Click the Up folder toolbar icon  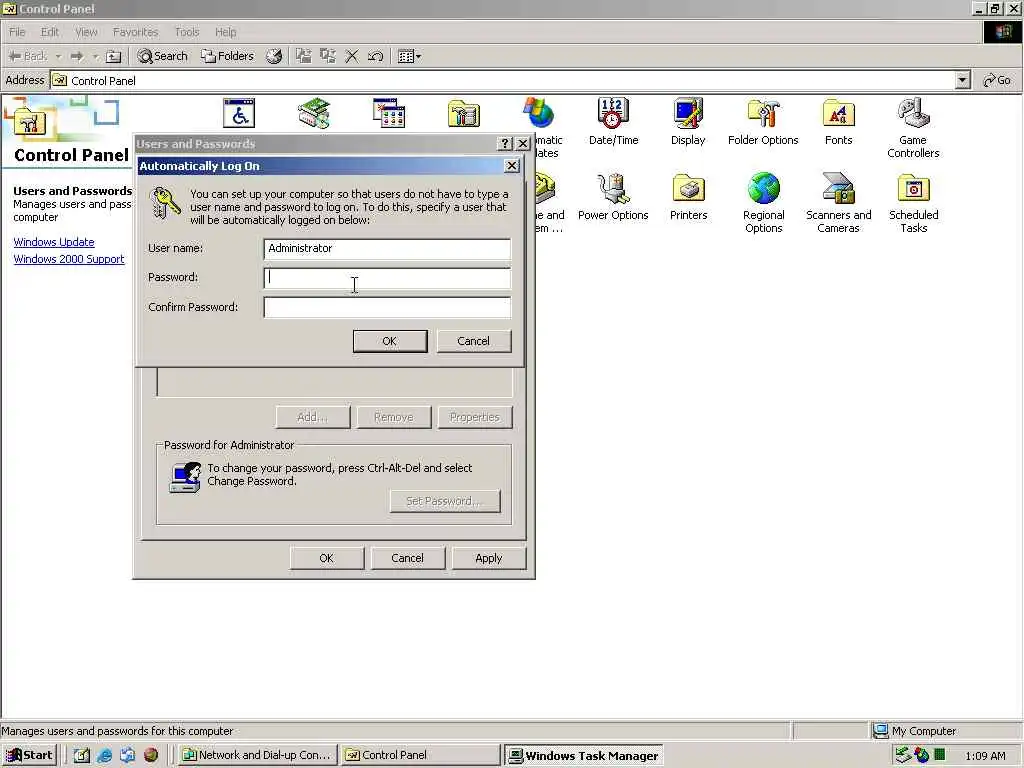(x=114, y=56)
